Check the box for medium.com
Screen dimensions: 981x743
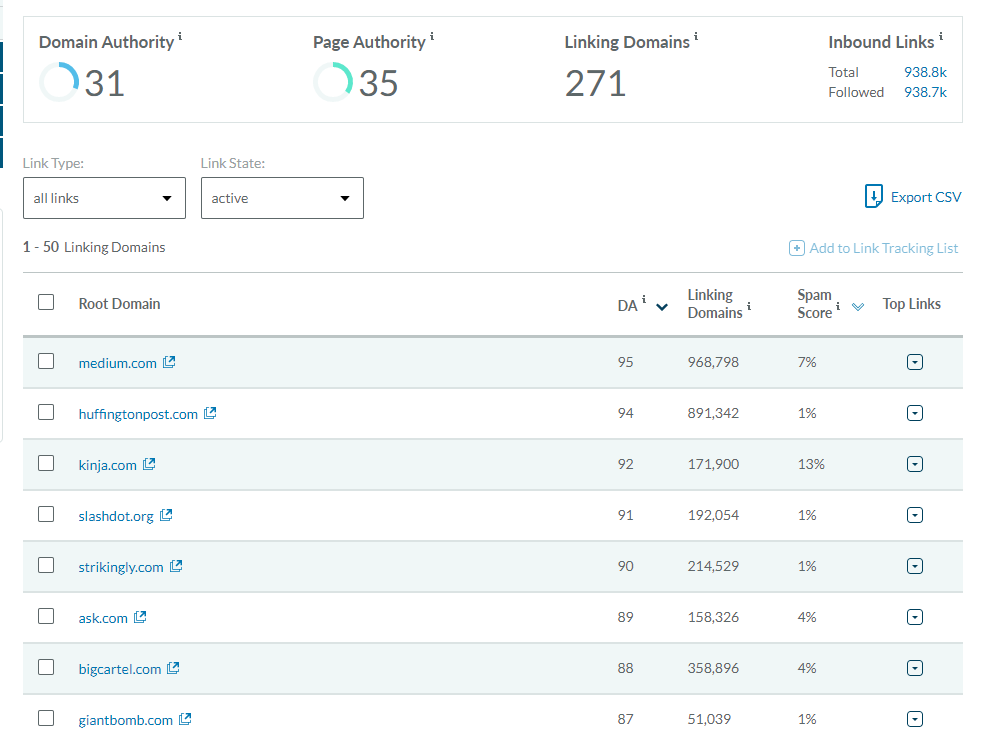46,362
